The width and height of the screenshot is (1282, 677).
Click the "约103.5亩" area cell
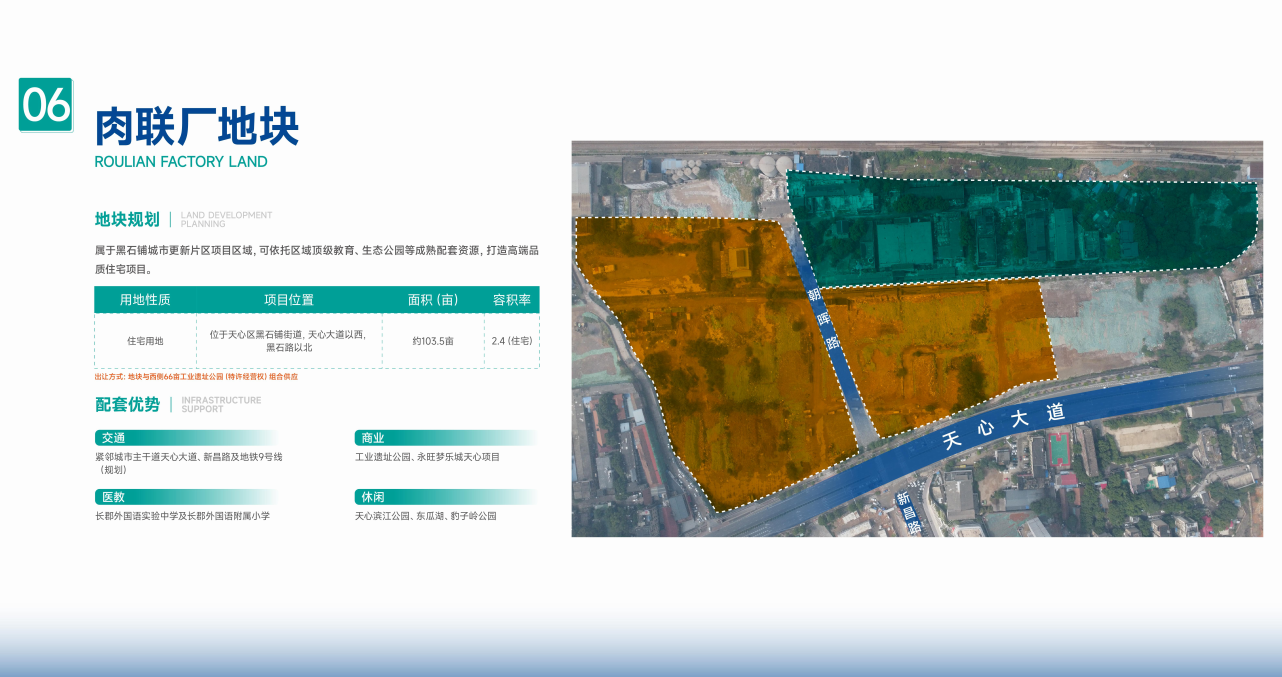tap(433, 341)
